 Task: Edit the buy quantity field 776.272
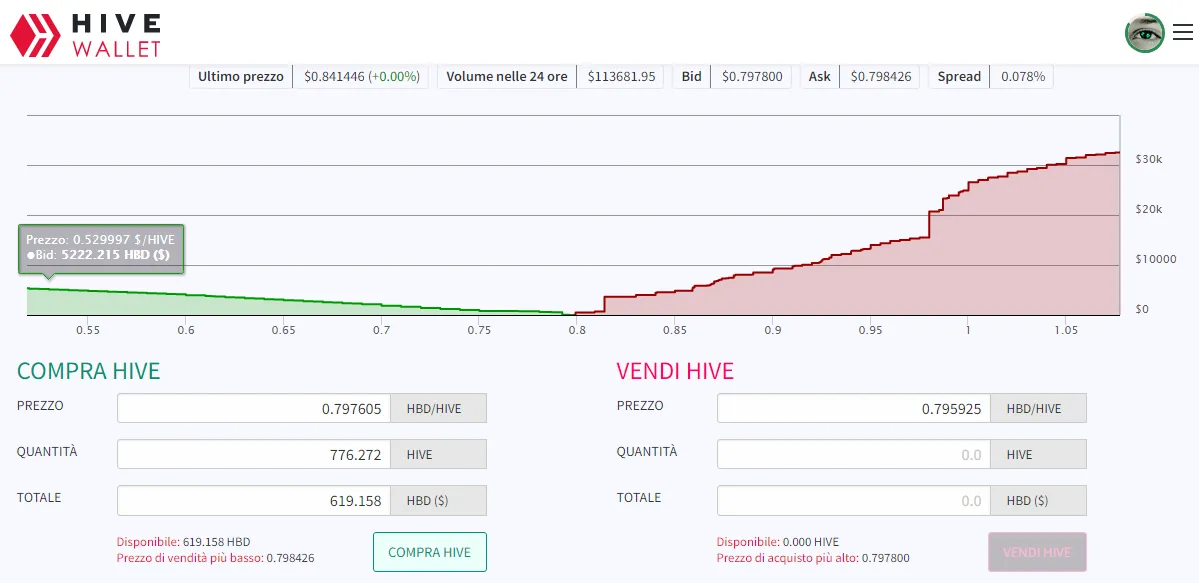point(254,454)
